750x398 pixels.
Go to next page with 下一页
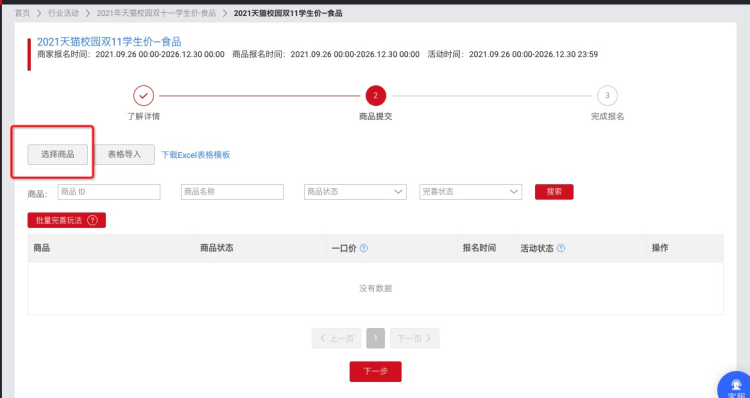(x=415, y=338)
